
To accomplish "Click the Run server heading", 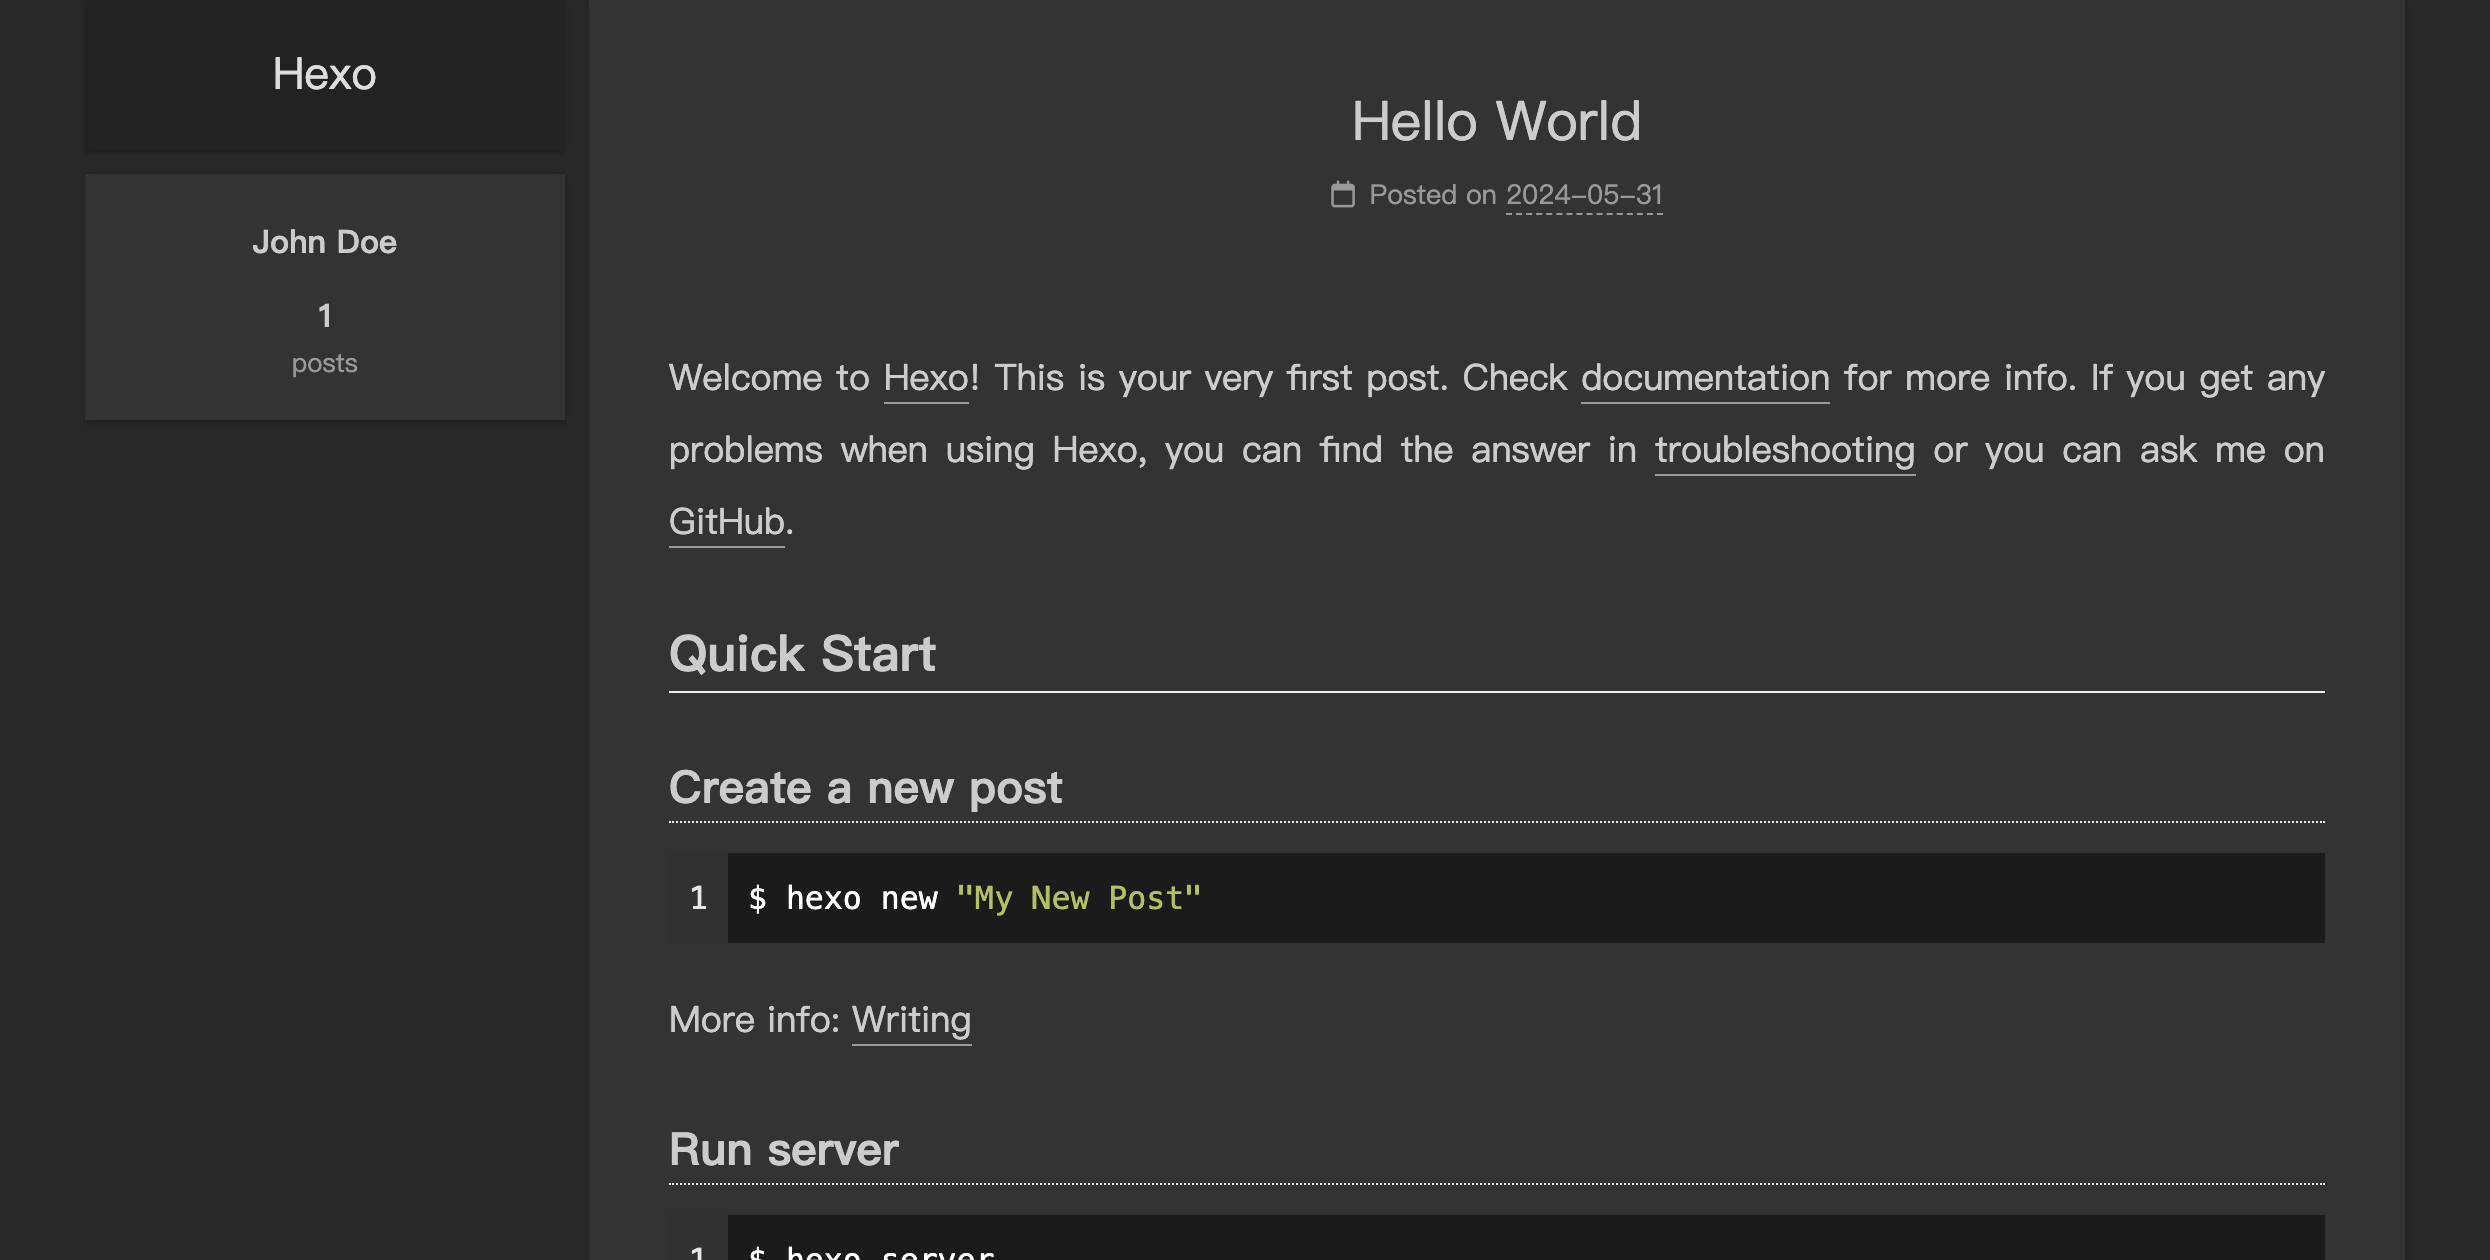I will click(783, 1150).
